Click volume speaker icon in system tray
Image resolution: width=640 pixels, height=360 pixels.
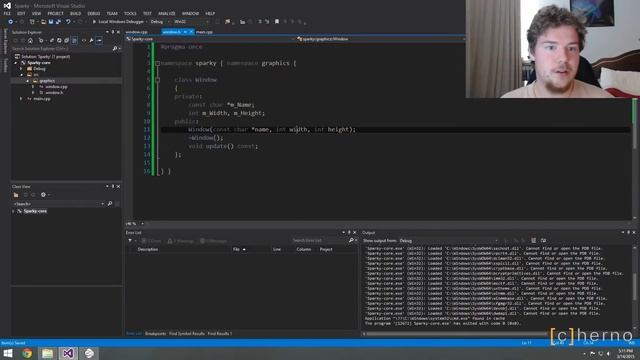[x=609, y=353]
